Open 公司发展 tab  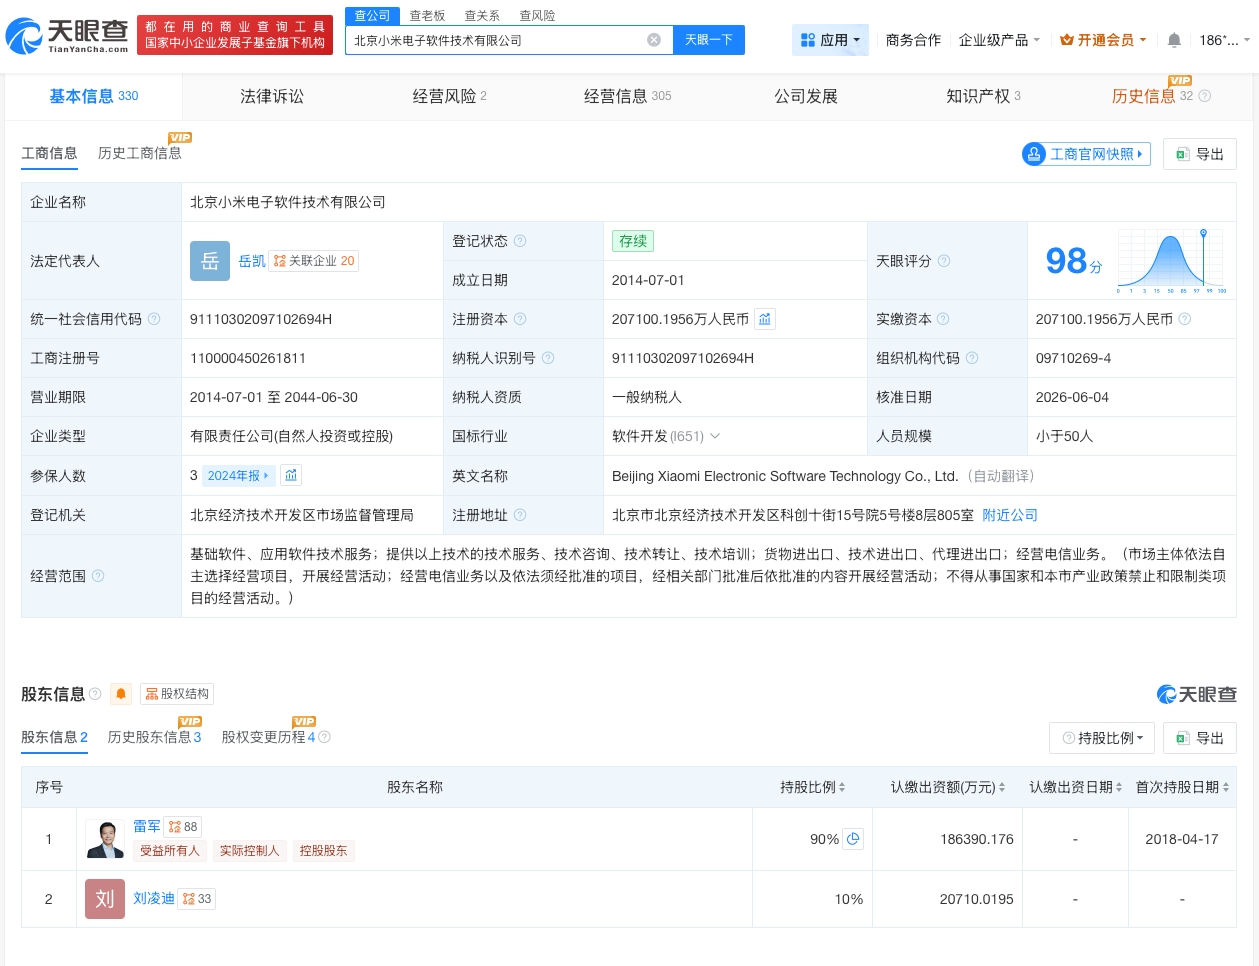806,96
